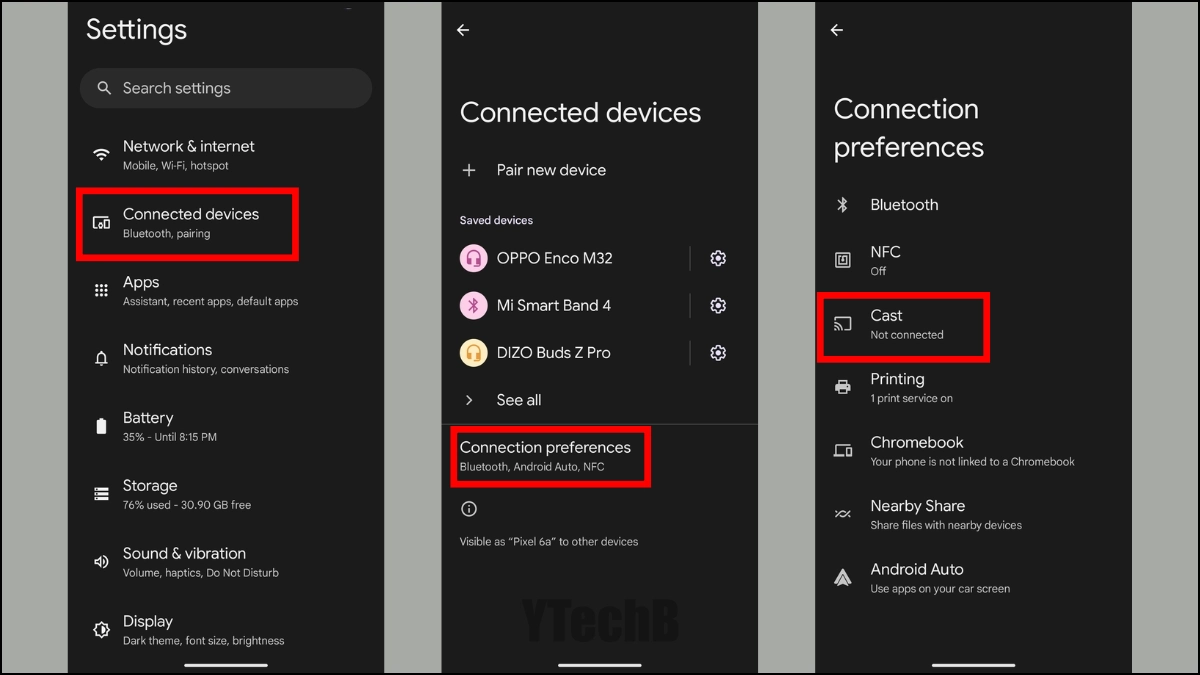
Task: Tap See all saved devices
Action: pos(600,400)
